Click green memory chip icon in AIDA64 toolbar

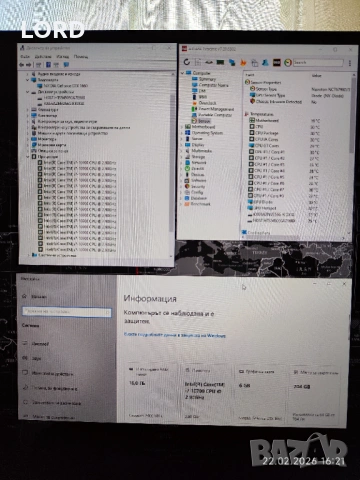[220, 62]
